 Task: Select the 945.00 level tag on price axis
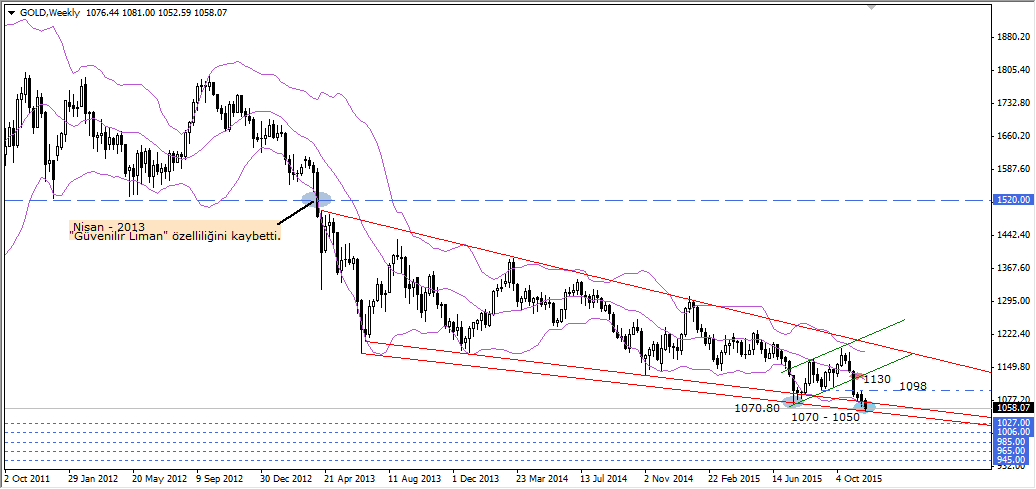pyautogui.click(x=1013, y=460)
